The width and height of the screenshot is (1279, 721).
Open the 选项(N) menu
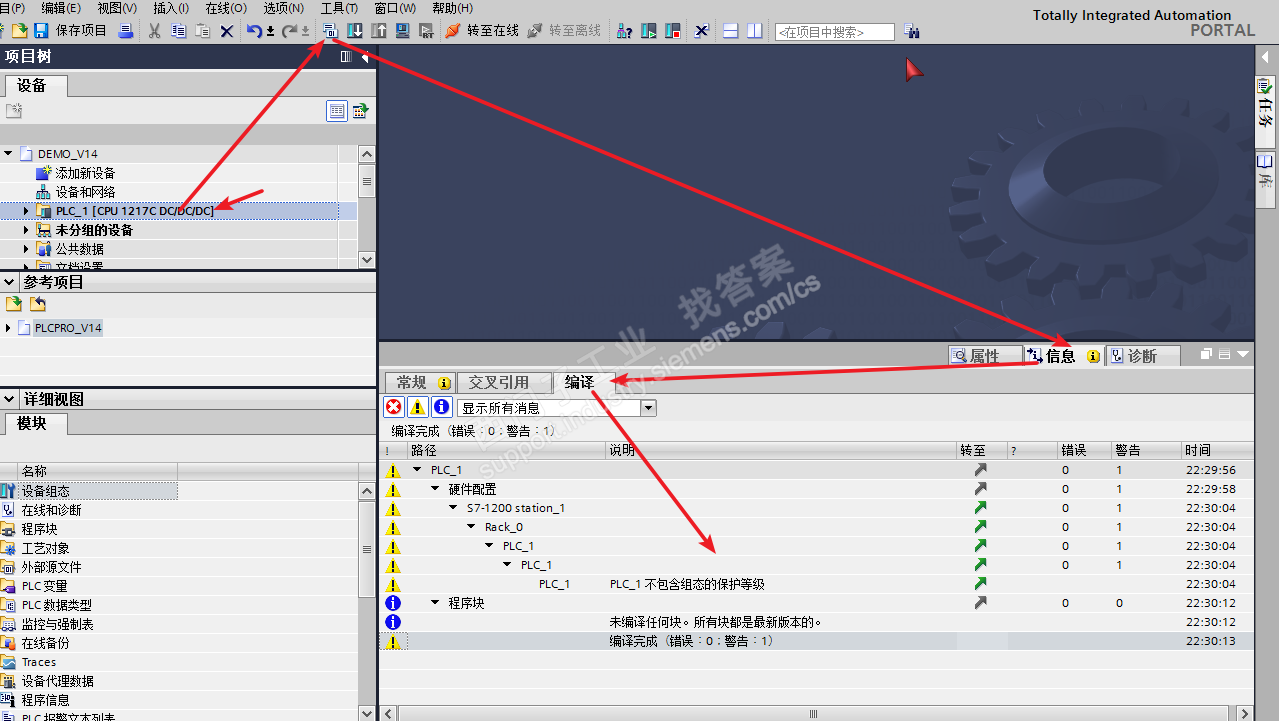[282, 8]
